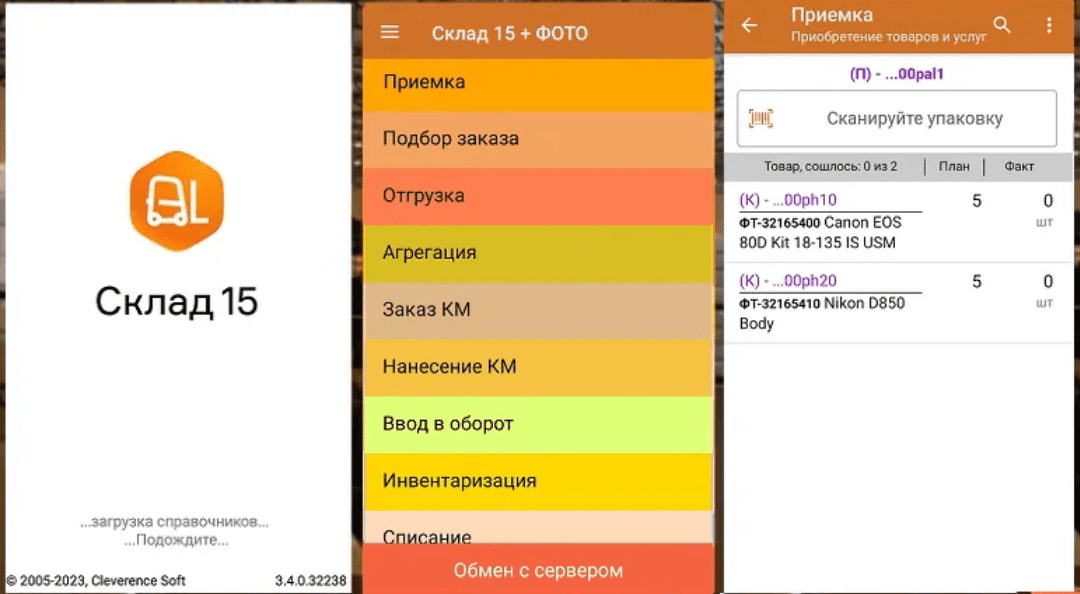The width and height of the screenshot is (1080, 594).
Task: Click the pallet code (П) - ...00pal1
Action: pos(896,74)
